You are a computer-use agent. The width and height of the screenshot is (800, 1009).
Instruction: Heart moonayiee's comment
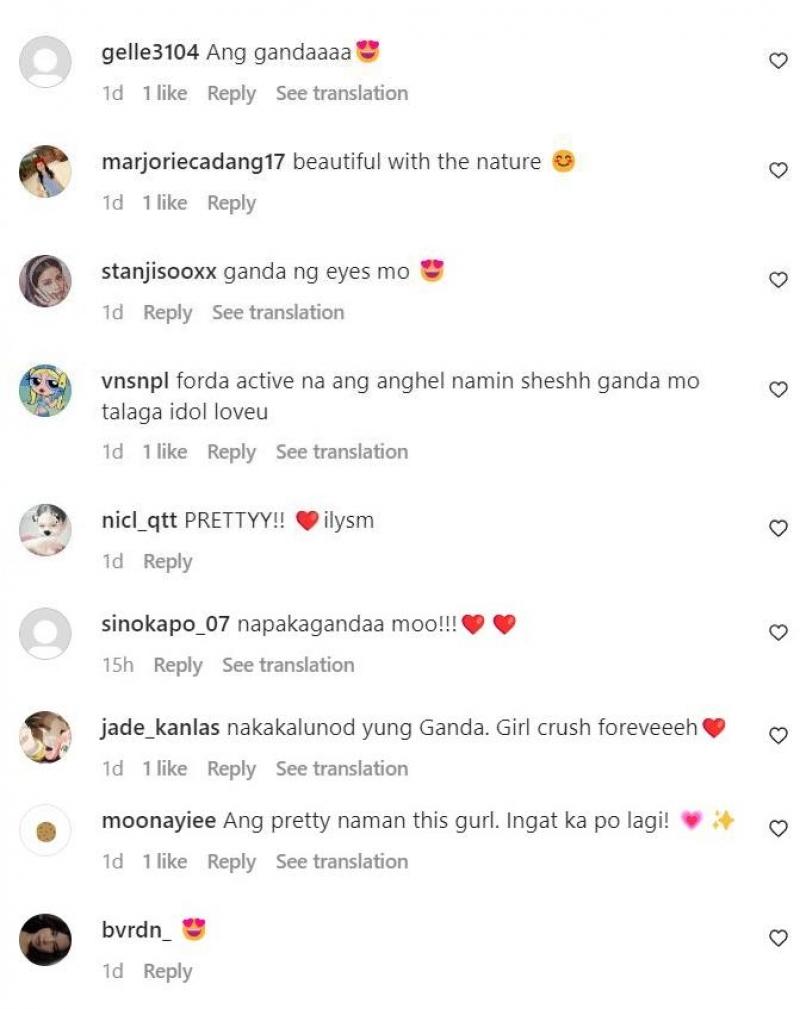pyautogui.click(x=778, y=829)
